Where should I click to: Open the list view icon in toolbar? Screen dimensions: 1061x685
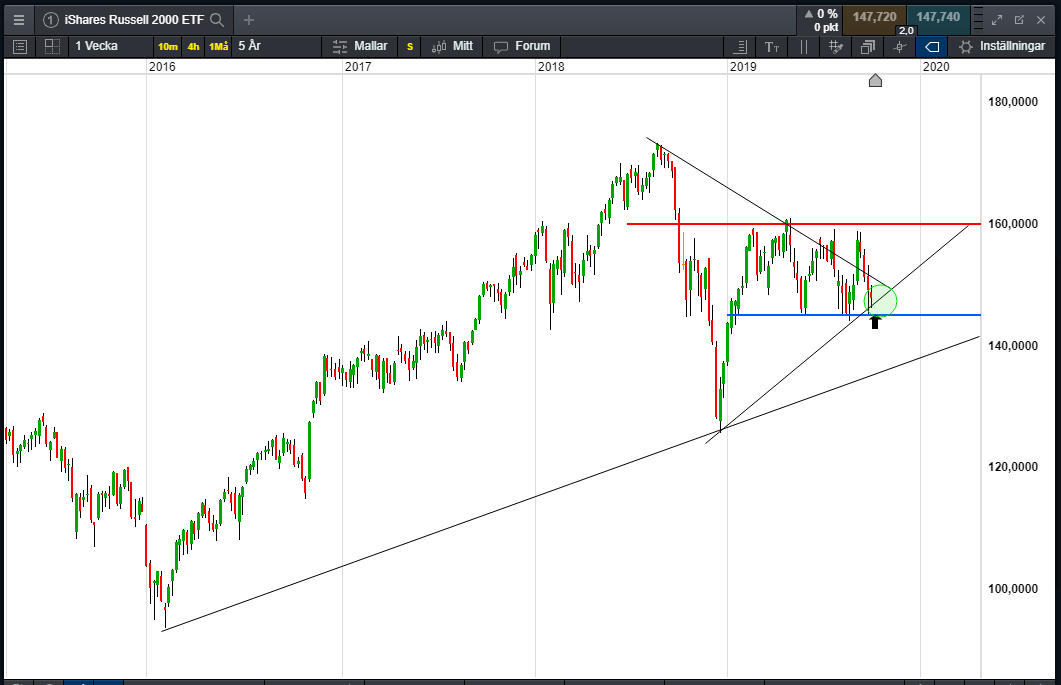tap(20, 46)
